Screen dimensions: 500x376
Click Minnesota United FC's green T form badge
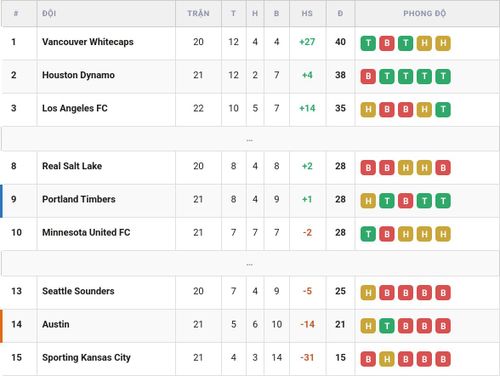pyautogui.click(x=368, y=234)
